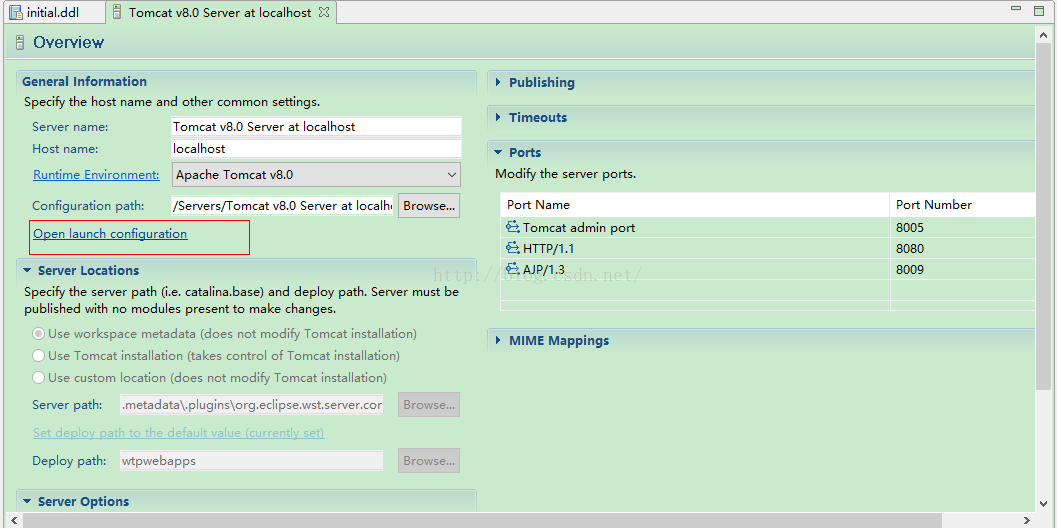Click the vertical scrollbar up arrow
The width and height of the screenshot is (1057, 528).
click(x=1044, y=34)
